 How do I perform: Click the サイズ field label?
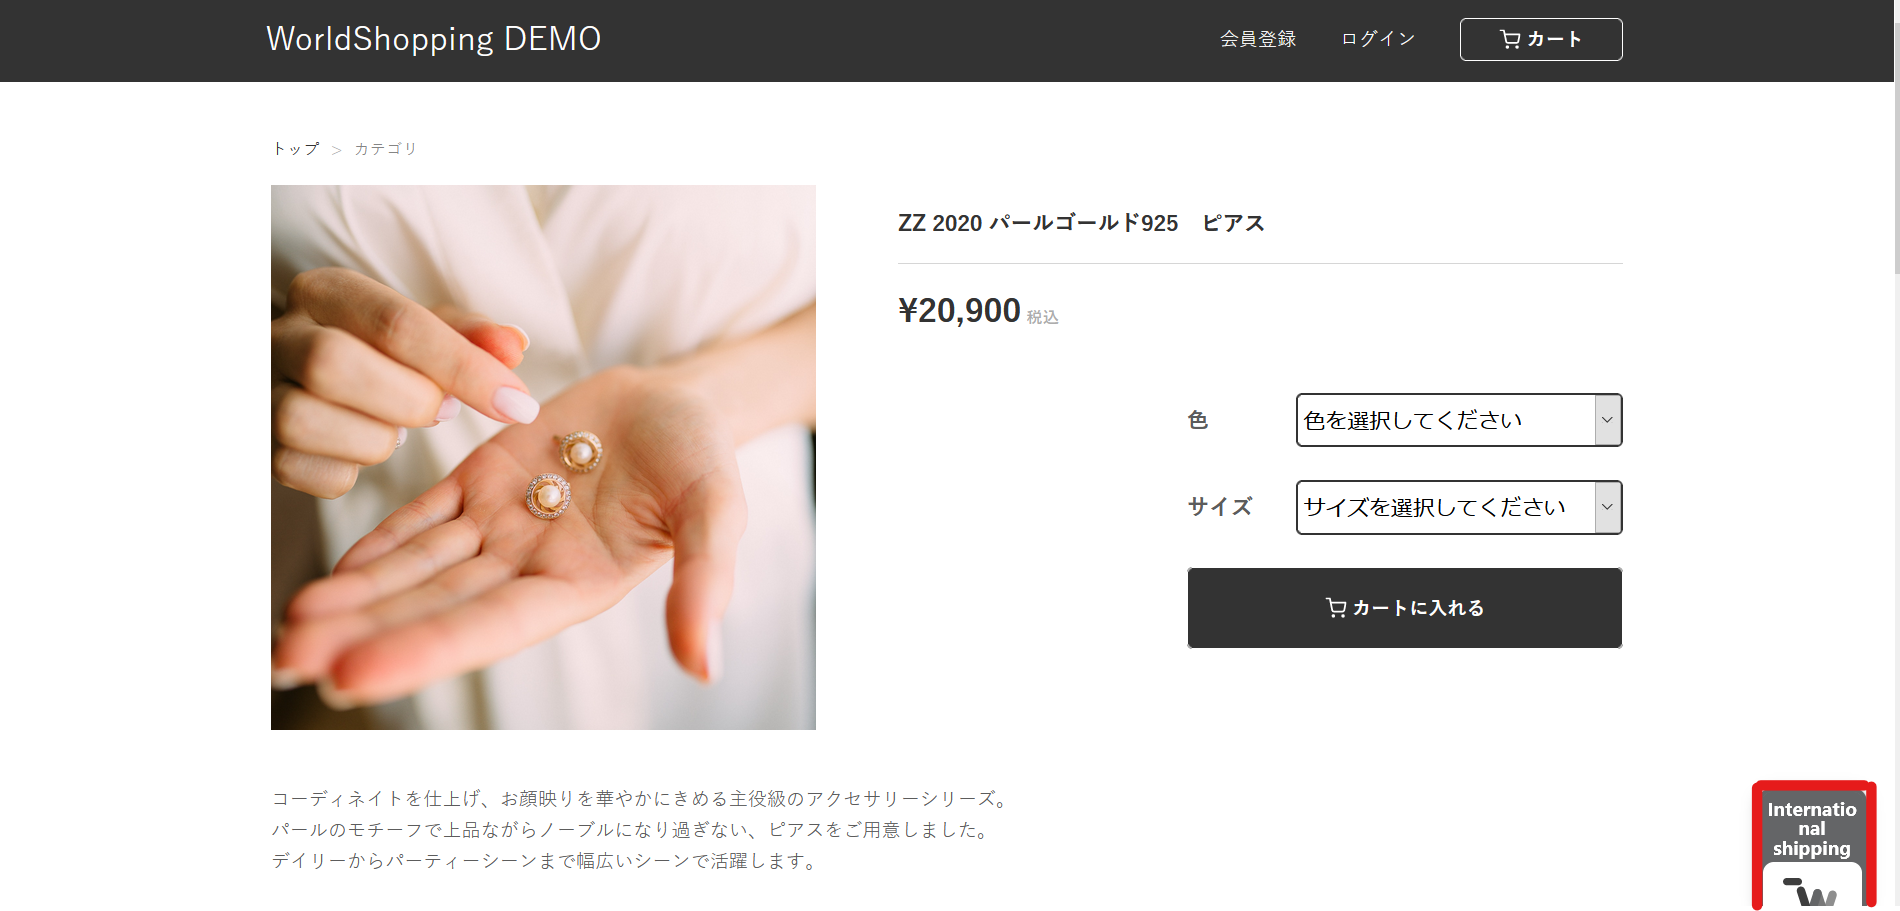[x=1219, y=507]
